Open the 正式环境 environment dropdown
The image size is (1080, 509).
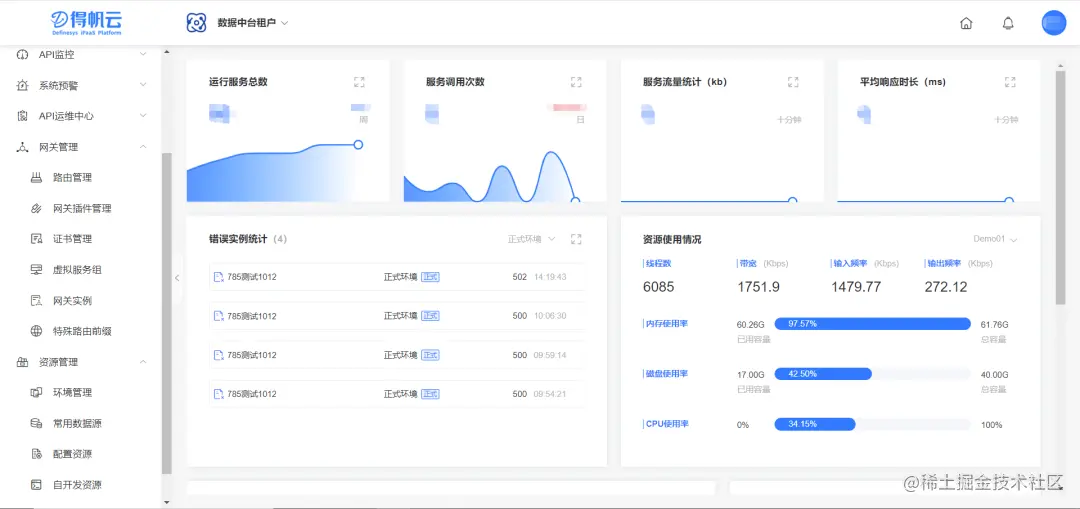tap(532, 239)
